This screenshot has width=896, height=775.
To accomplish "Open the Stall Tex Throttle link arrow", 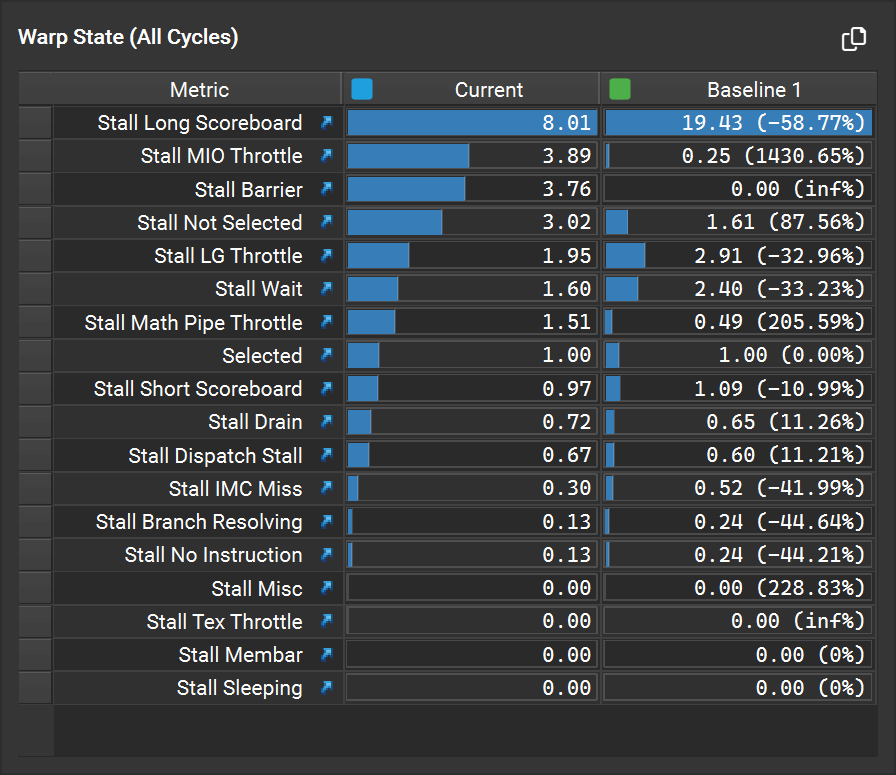I will click(326, 621).
